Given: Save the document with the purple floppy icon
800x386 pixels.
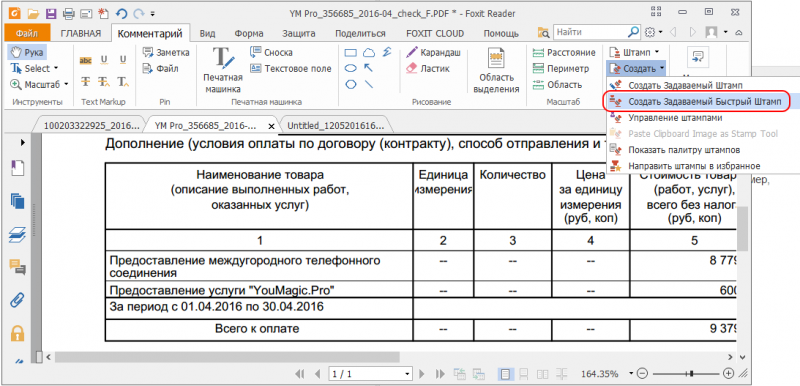Looking at the screenshot, I should (x=51, y=13).
